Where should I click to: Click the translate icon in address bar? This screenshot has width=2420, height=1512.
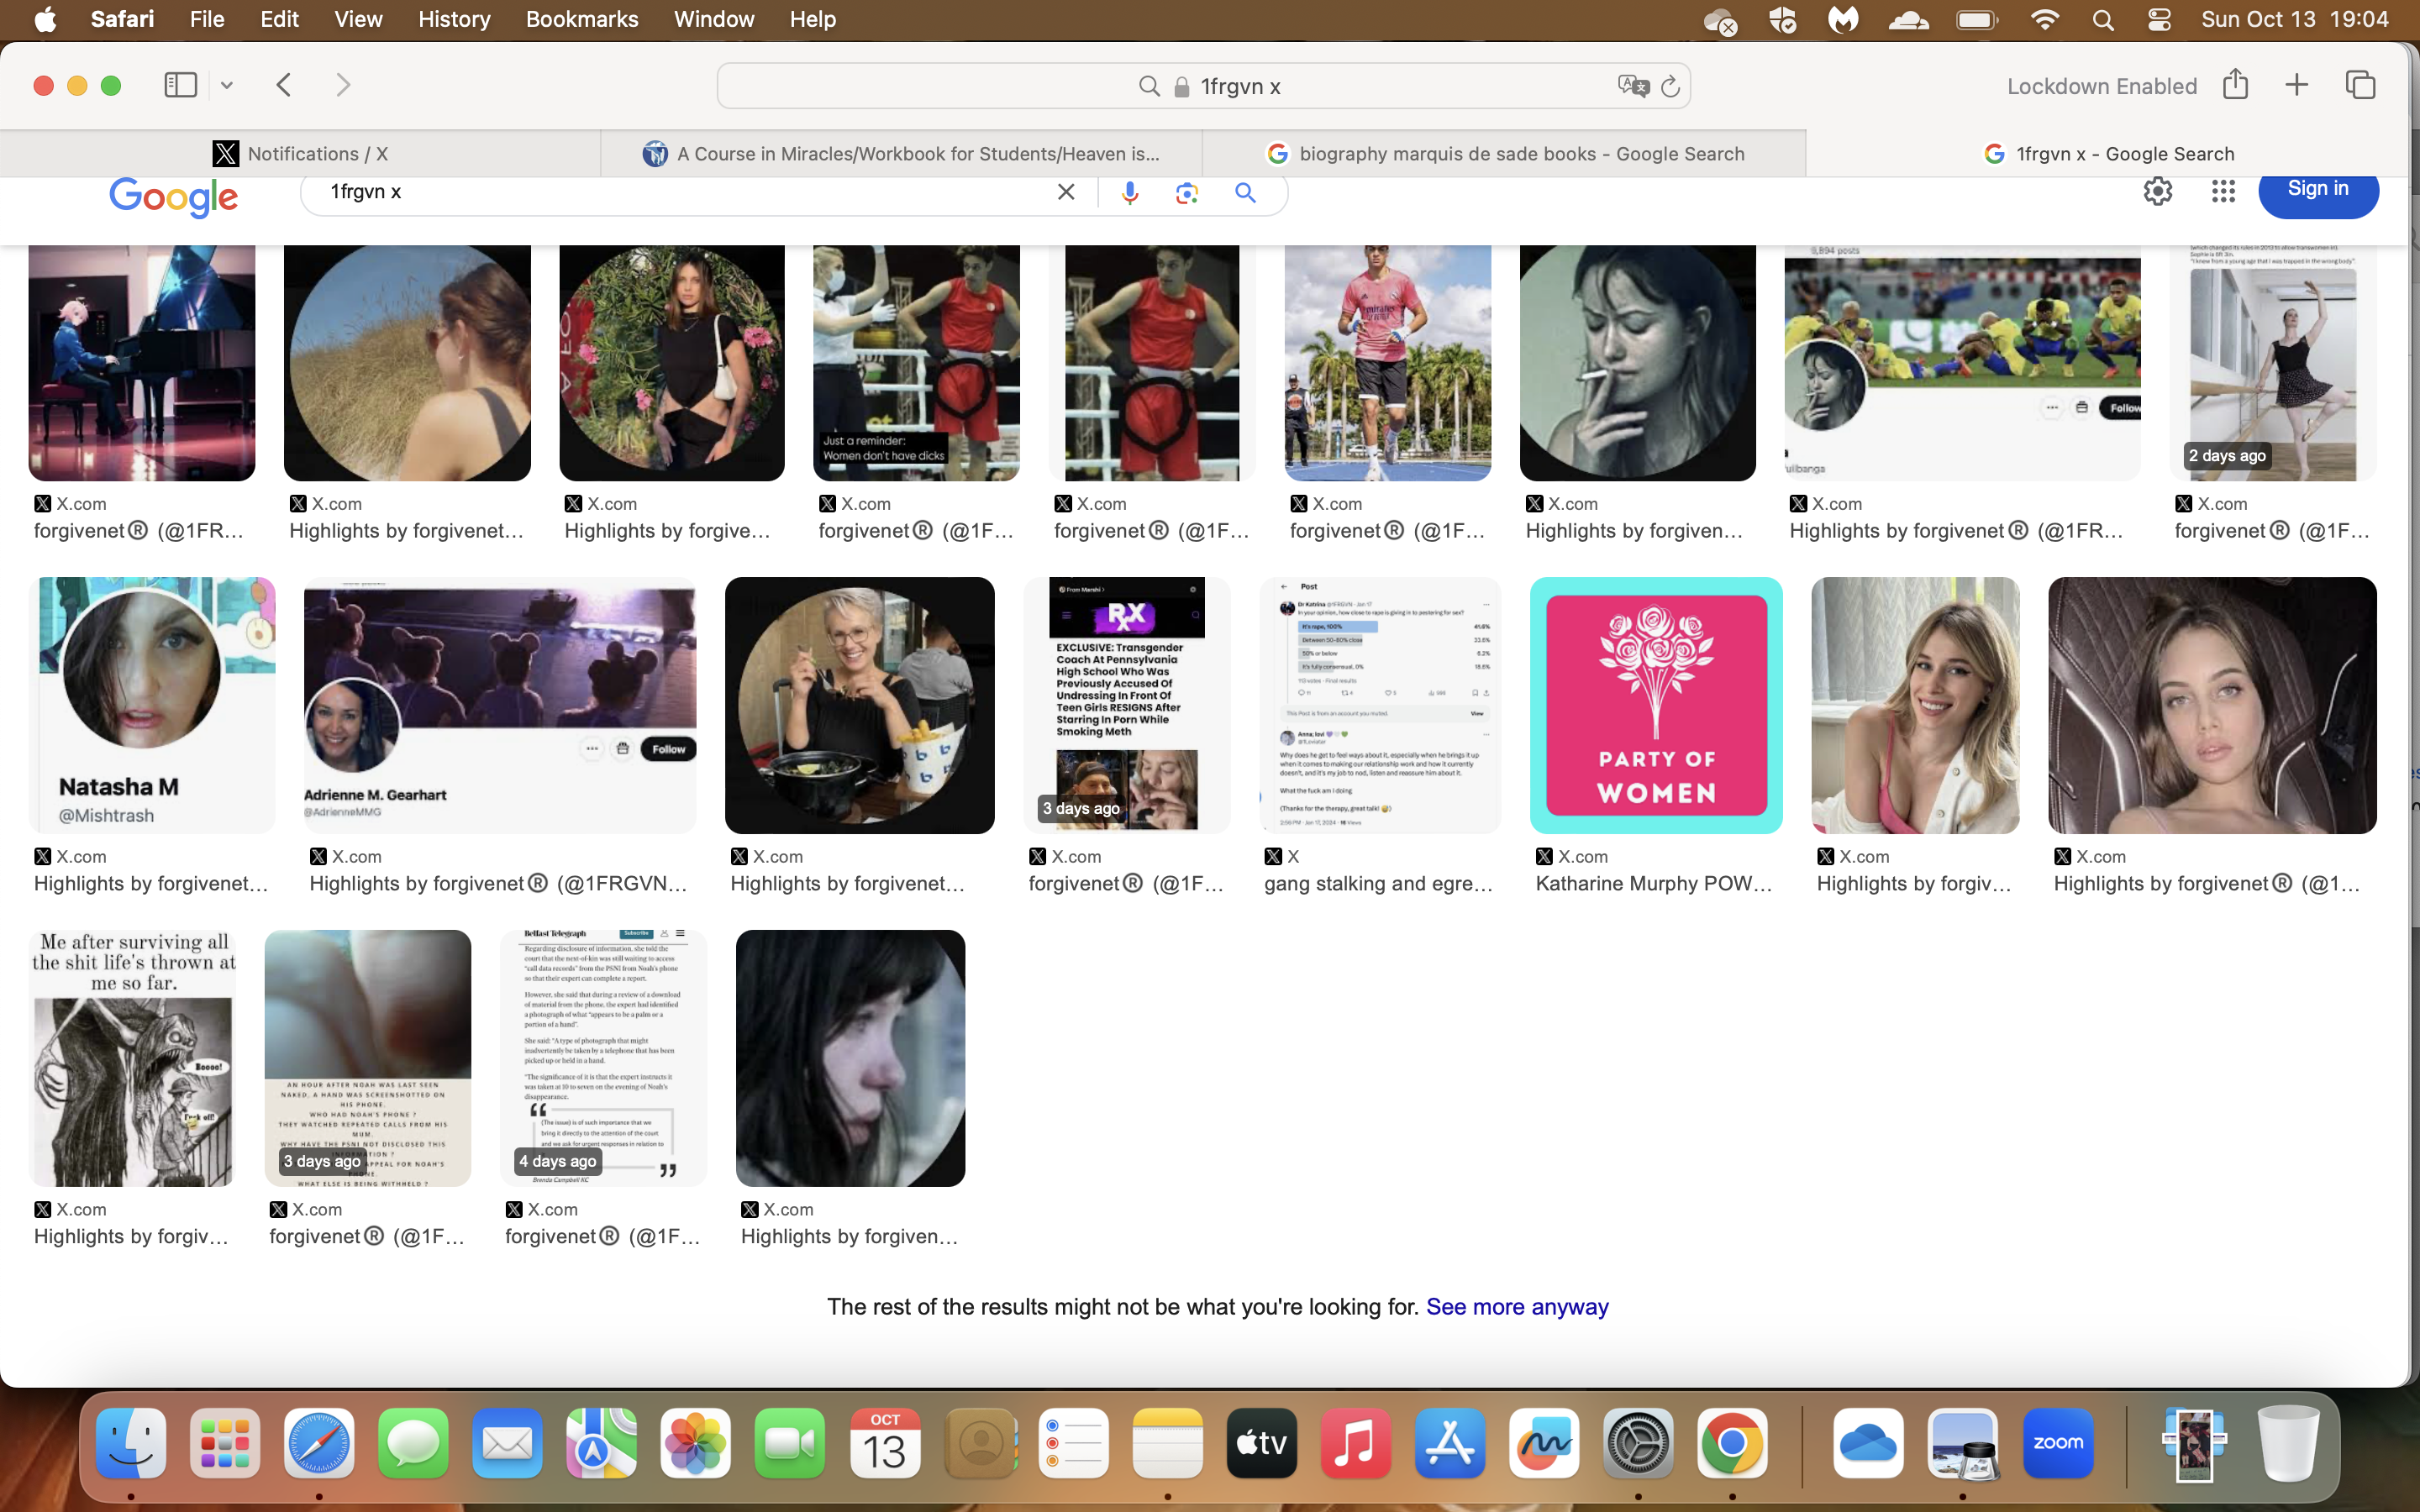pyautogui.click(x=1633, y=86)
